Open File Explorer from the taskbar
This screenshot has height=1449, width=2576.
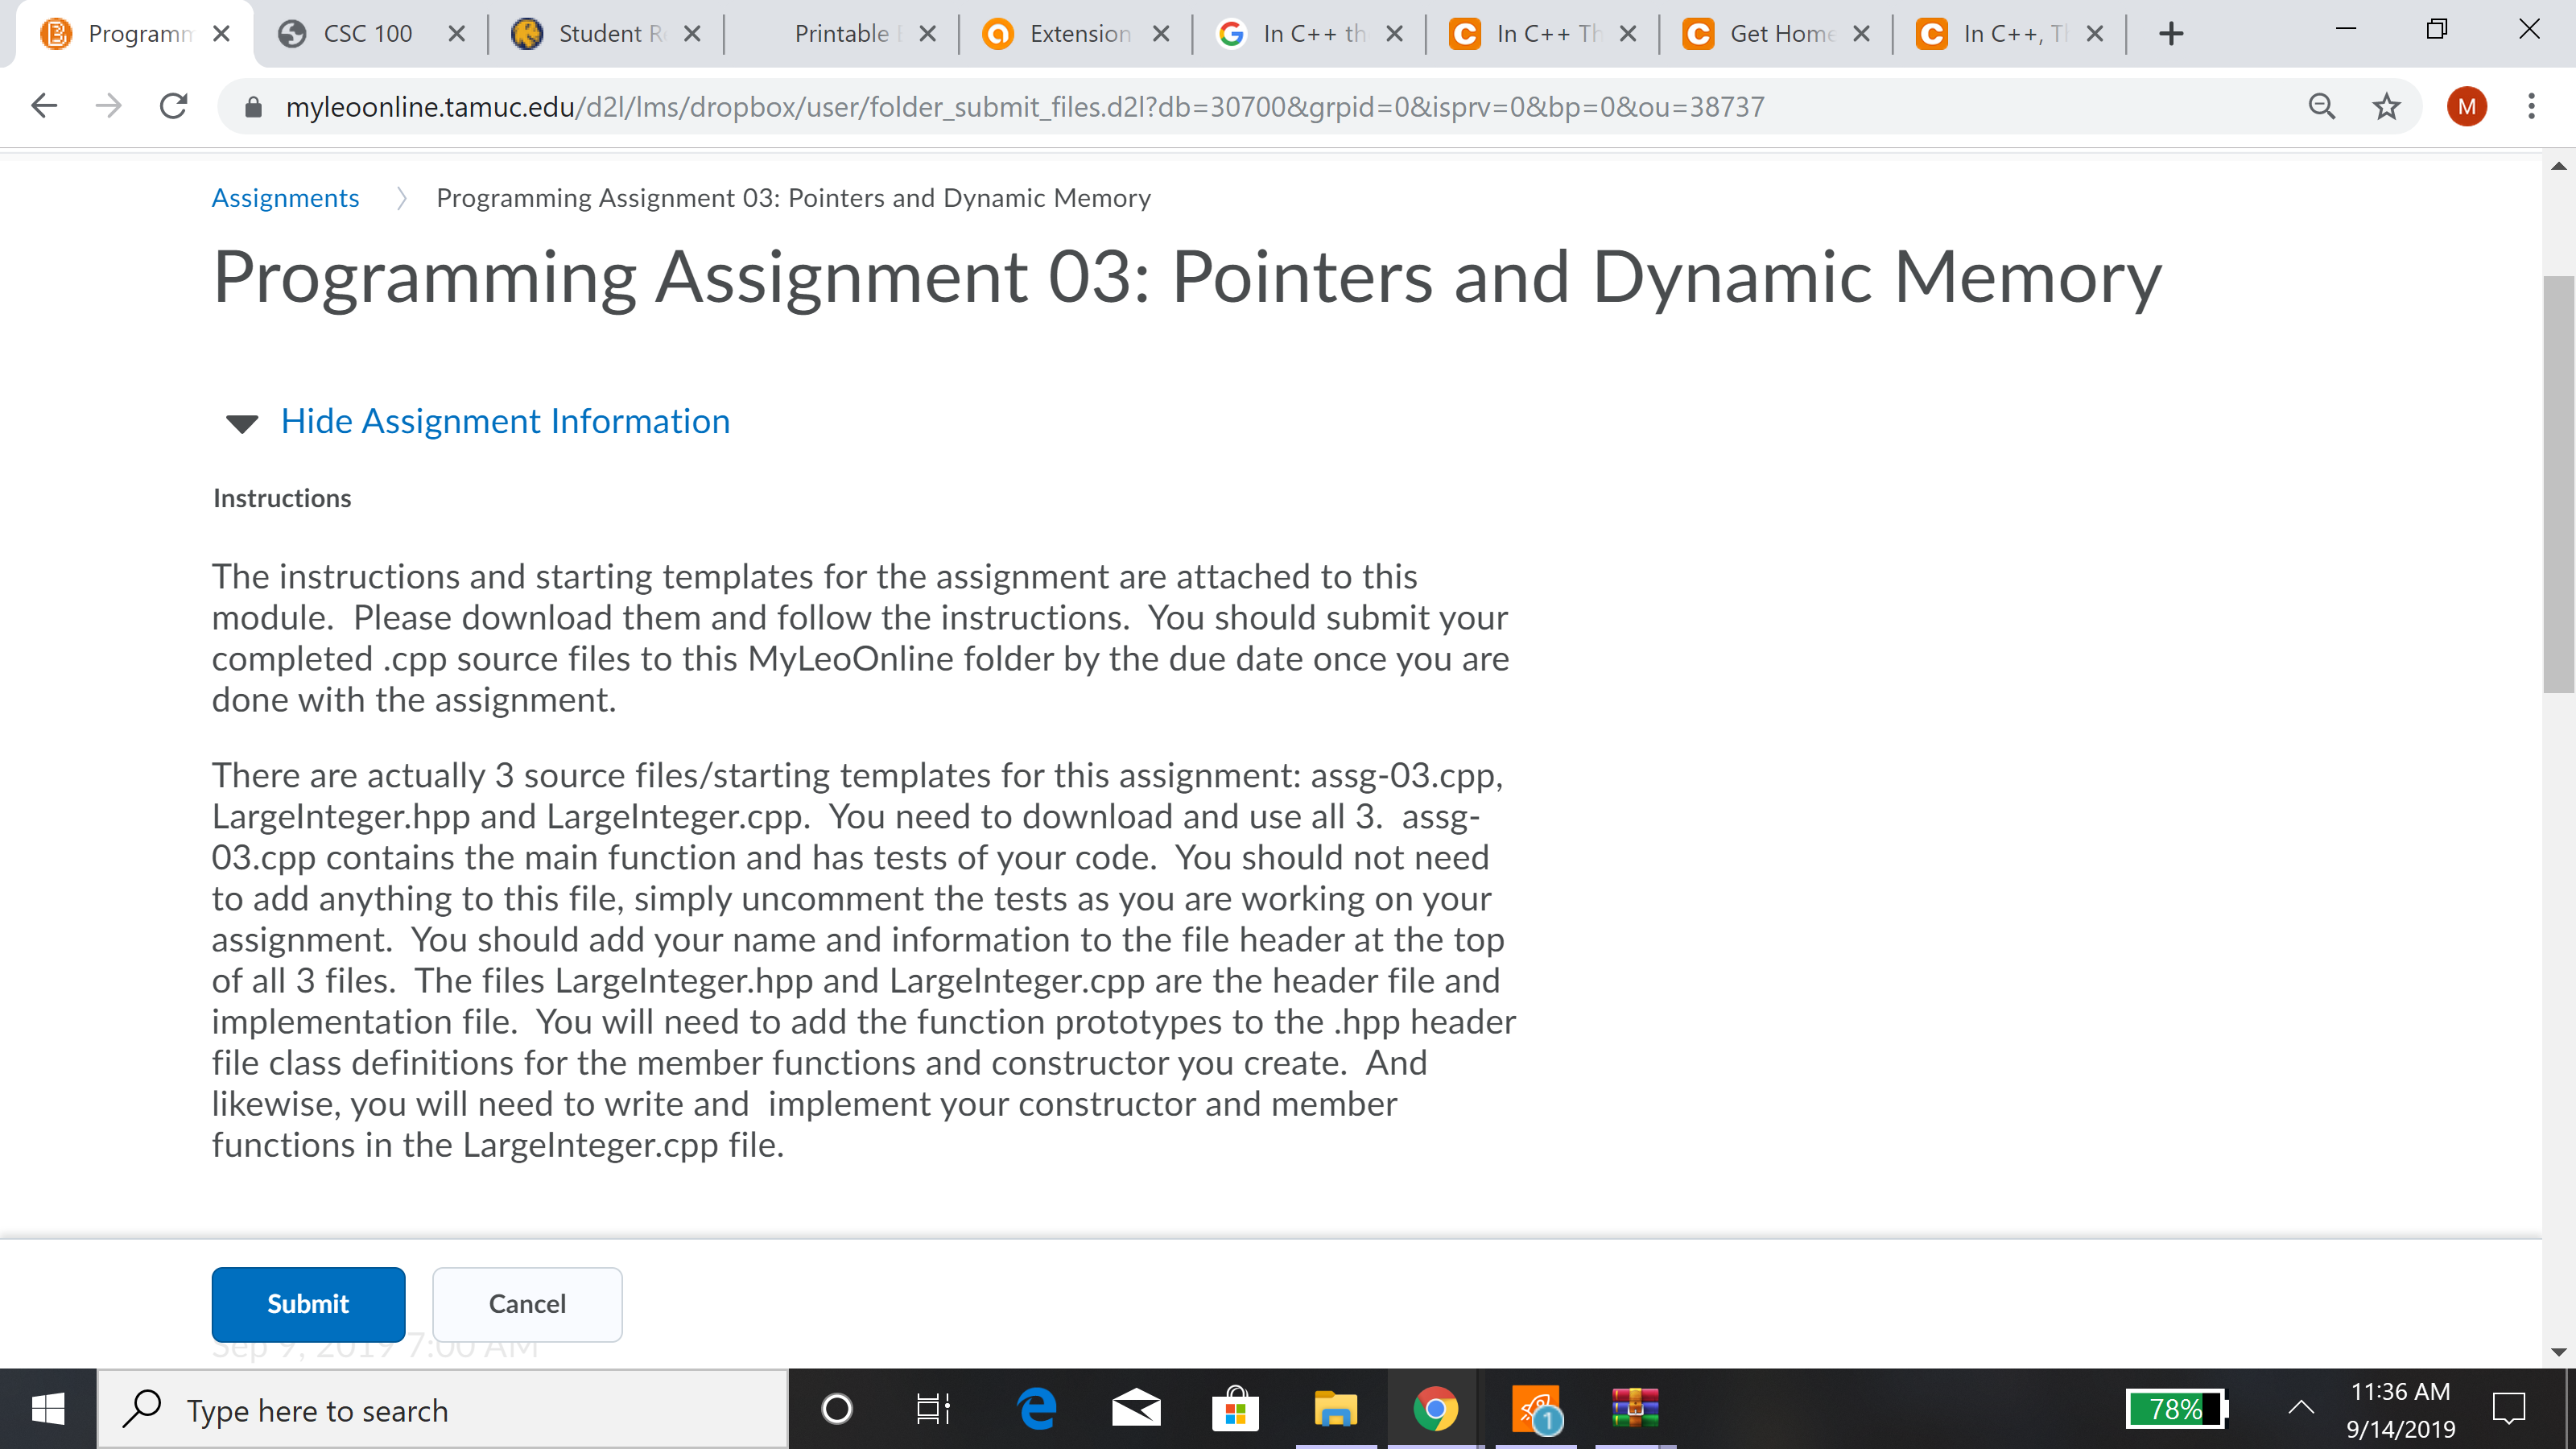[x=1335, y=1410]
